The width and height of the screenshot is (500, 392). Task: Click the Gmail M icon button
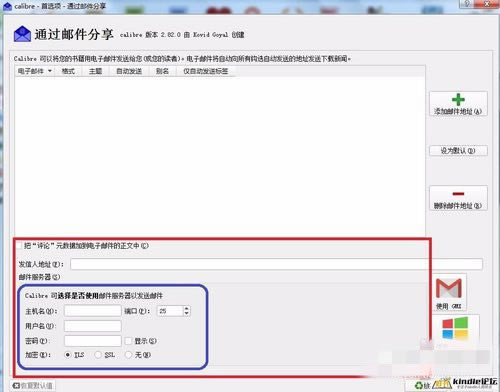[x=449, y=292]
